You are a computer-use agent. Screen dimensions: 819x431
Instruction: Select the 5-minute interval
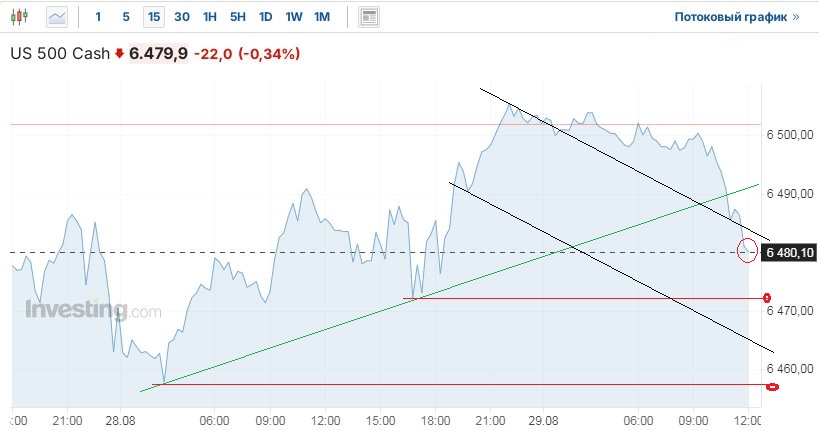125,17
